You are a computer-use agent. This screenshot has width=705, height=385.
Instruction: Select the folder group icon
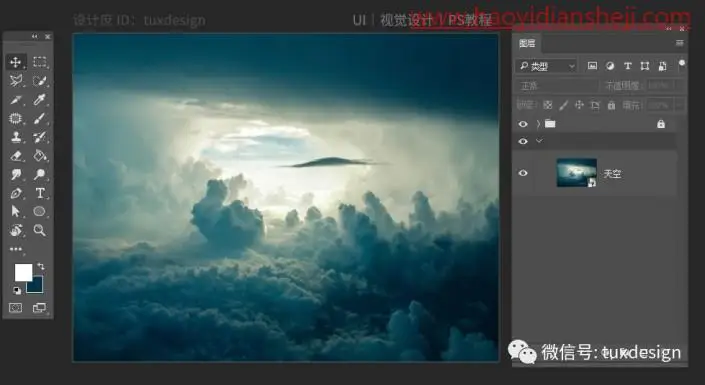click(550, 124)
